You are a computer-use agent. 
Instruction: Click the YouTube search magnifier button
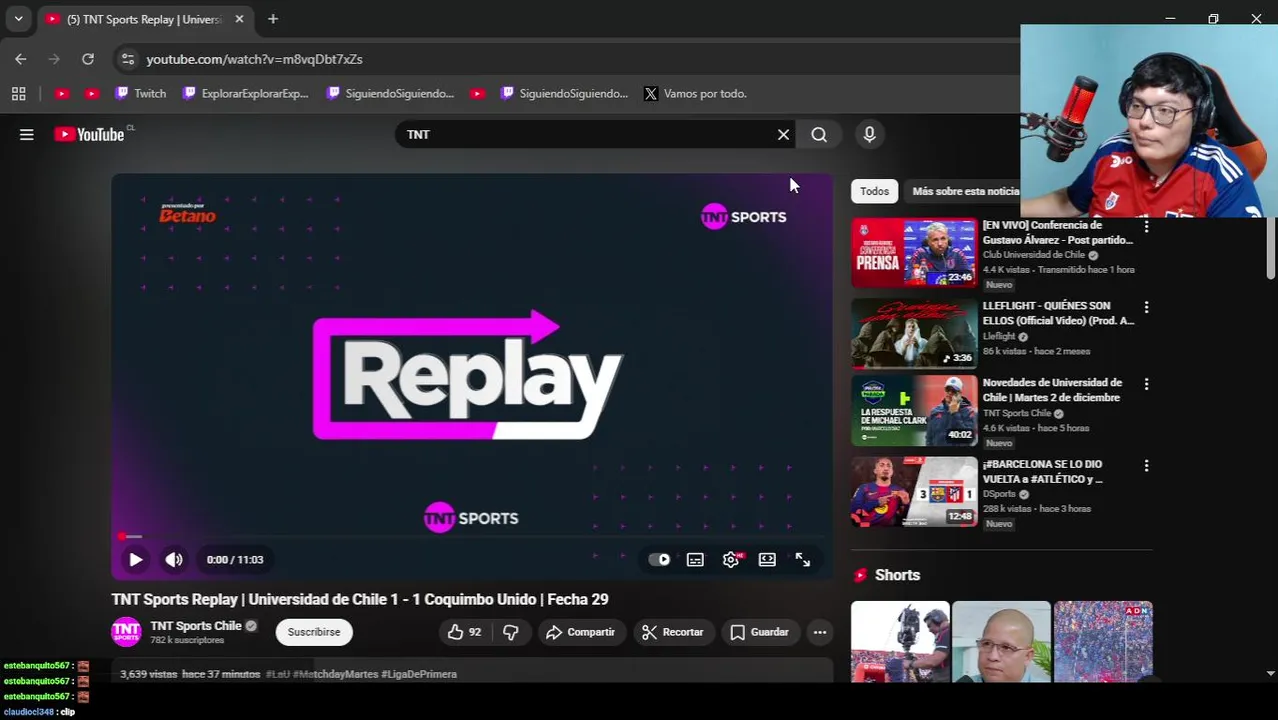point(819,134)
